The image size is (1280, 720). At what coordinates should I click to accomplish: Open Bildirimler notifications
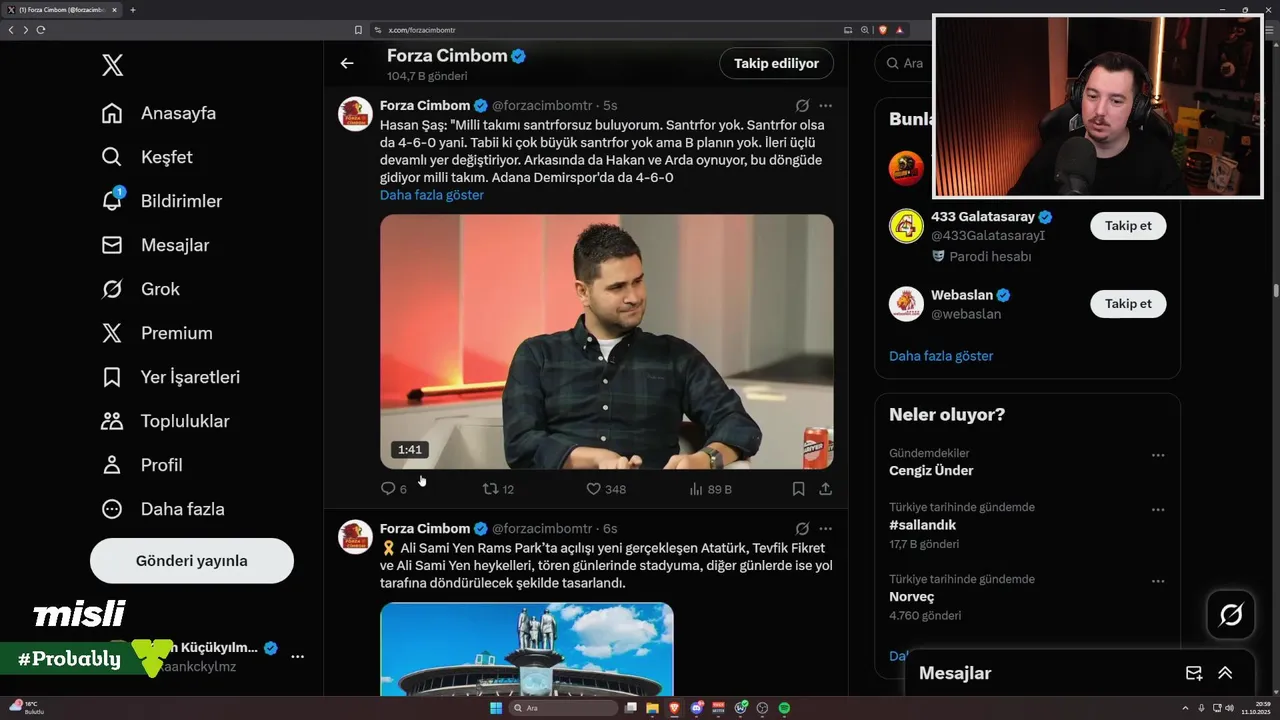coord(162,201)
